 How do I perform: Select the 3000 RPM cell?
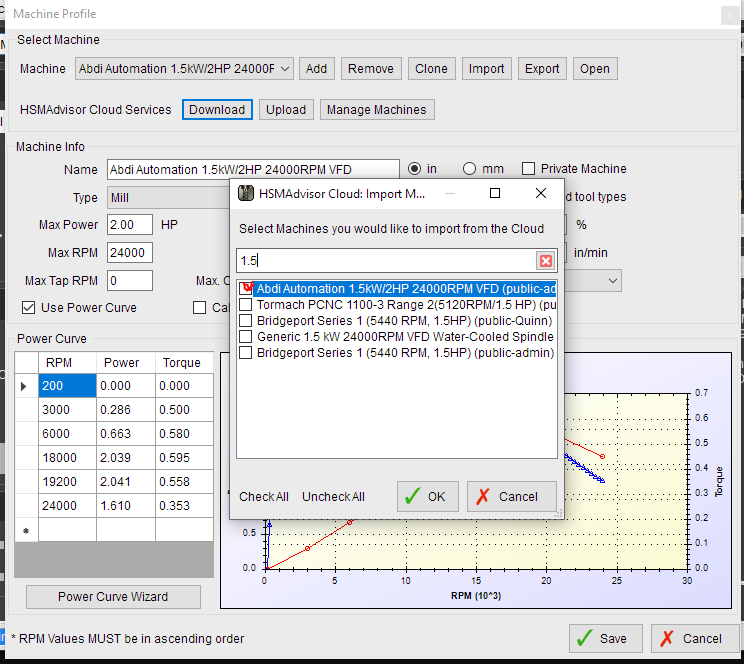pyautogui.click(x=67, y=410)
